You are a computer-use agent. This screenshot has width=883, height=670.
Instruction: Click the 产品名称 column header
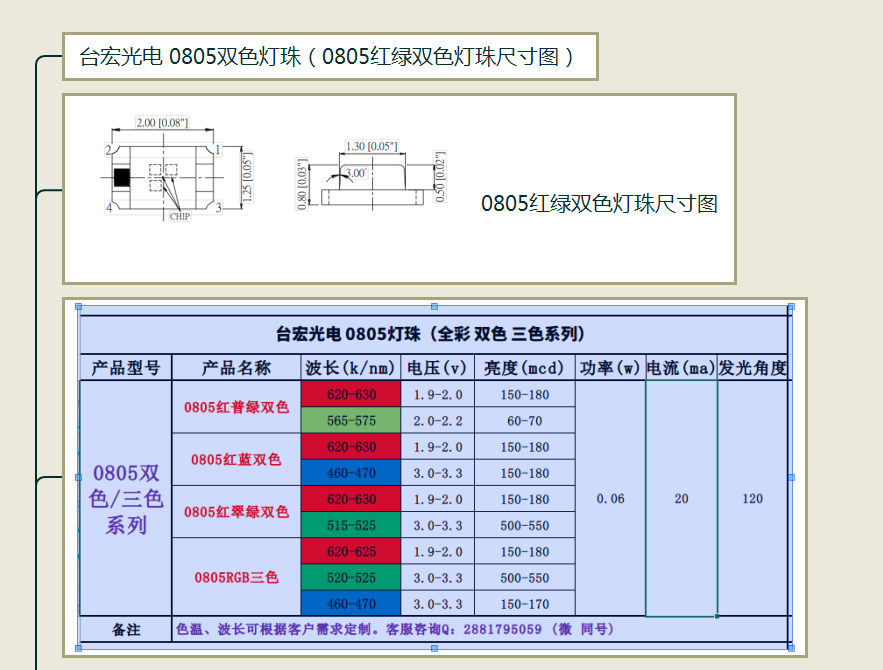237,367
